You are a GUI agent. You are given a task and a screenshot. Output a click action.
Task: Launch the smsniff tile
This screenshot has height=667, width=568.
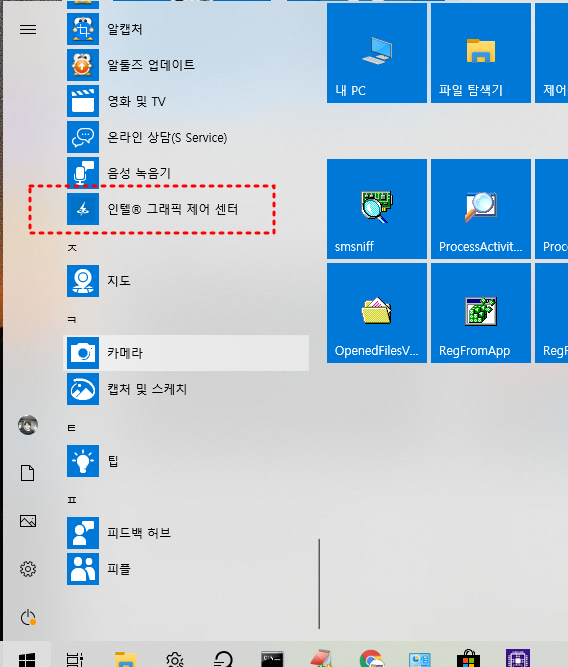377,209
